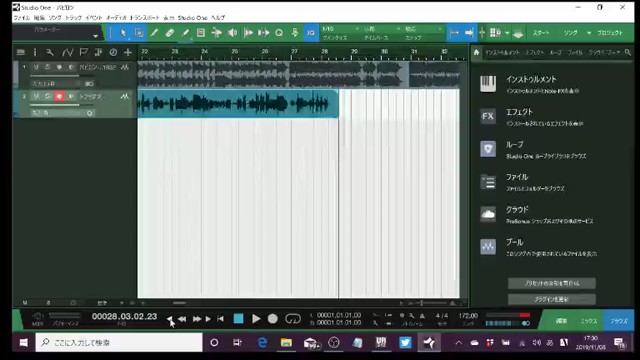Select the Mute tool

pyautogui.click(x=201, y=33)
